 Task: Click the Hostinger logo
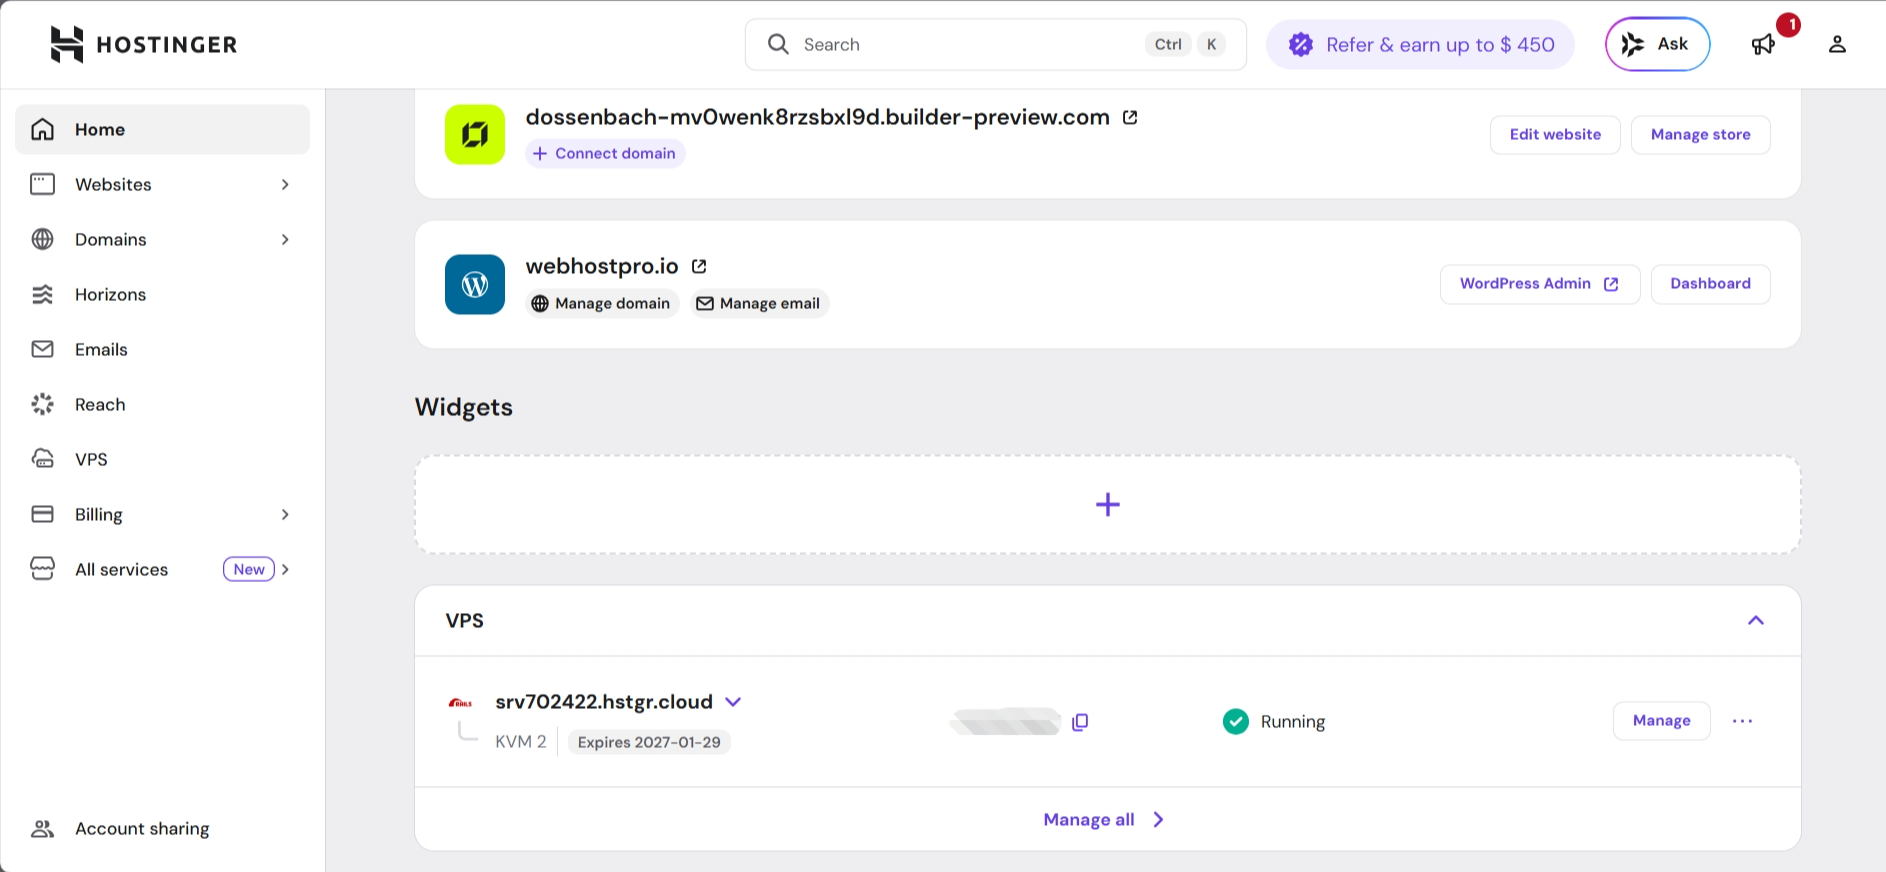point(143,44)
